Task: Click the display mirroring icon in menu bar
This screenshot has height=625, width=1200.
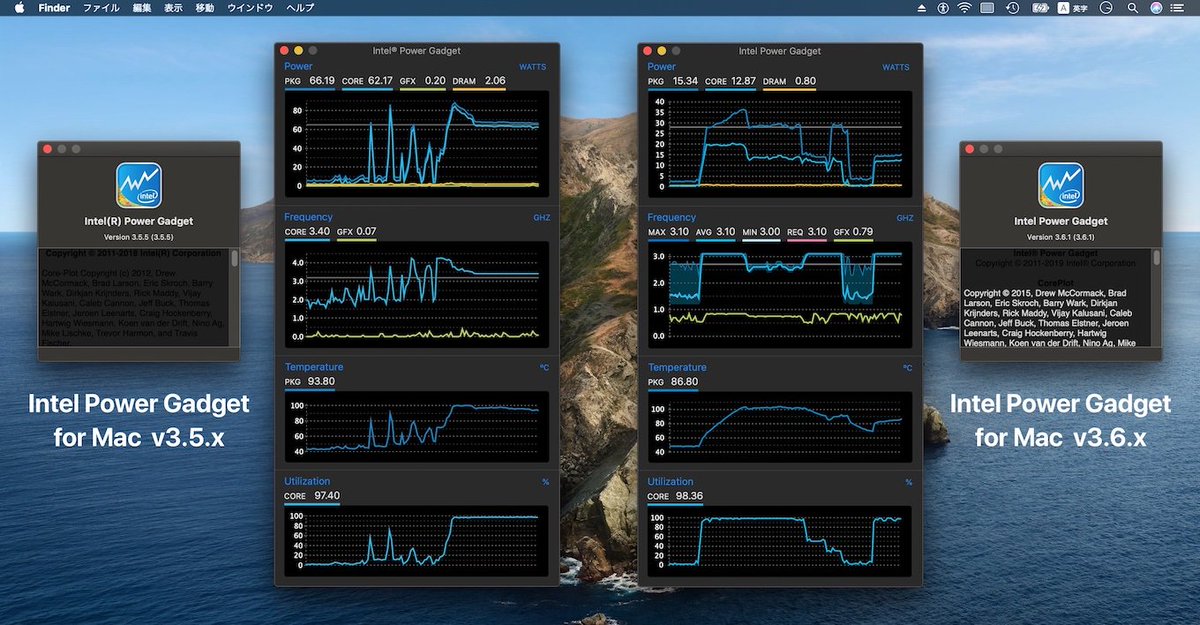Action: tap(987, 8)
